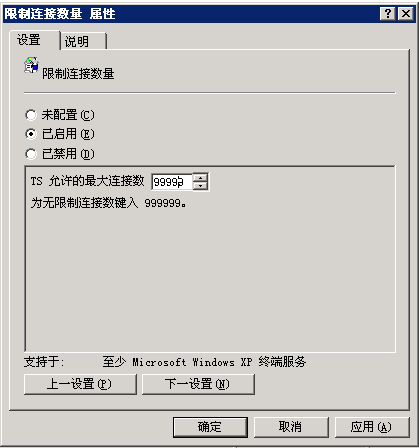Click the policy icon beside 限制连接数量
The width and height of the screenshot is (419, 448).
[x=31, y=65]
